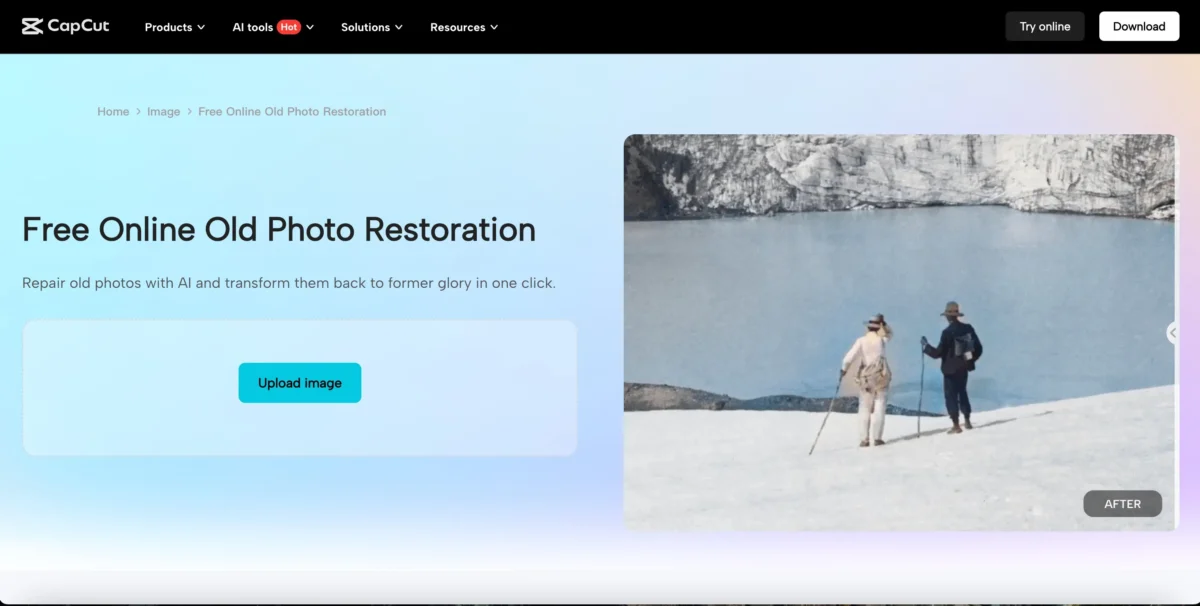Click the chevron arrow beside Solutions
The image size is (1200, 606).
pyautogui.click(x=399, y=28)
